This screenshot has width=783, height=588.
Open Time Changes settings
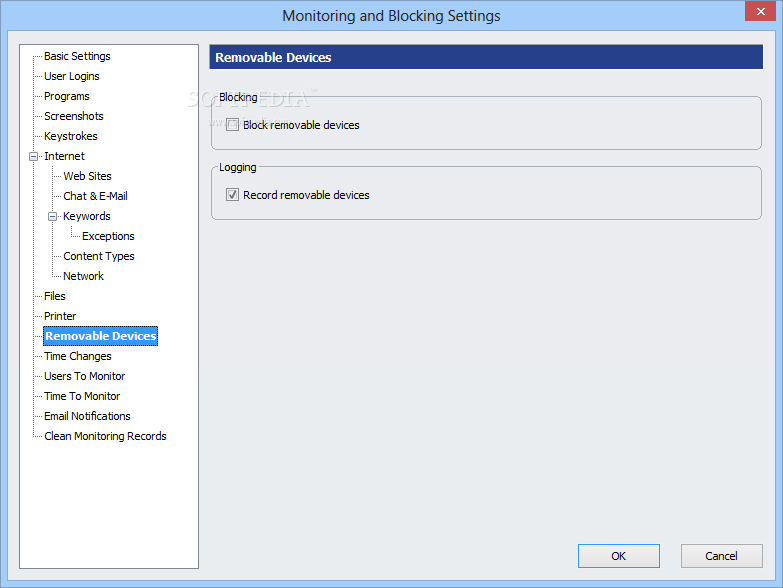pyautogui.click(x=78, y=356)
